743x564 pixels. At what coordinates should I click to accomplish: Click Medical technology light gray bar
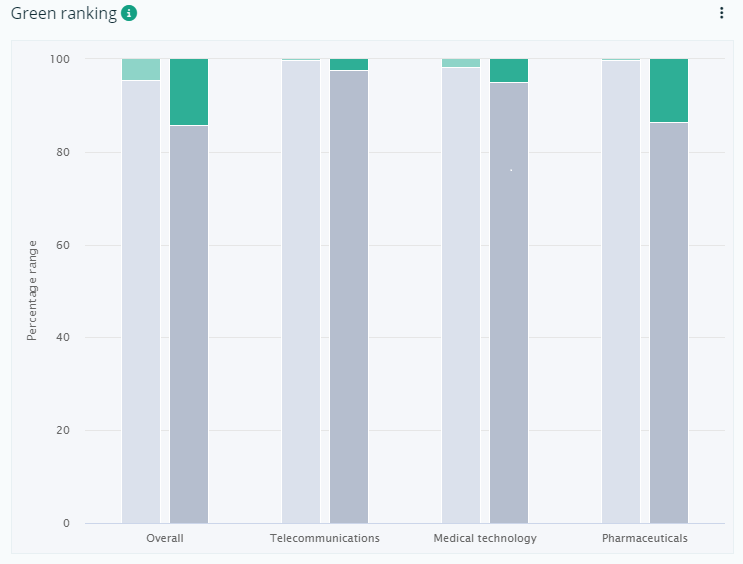click(x=461, y=295)
